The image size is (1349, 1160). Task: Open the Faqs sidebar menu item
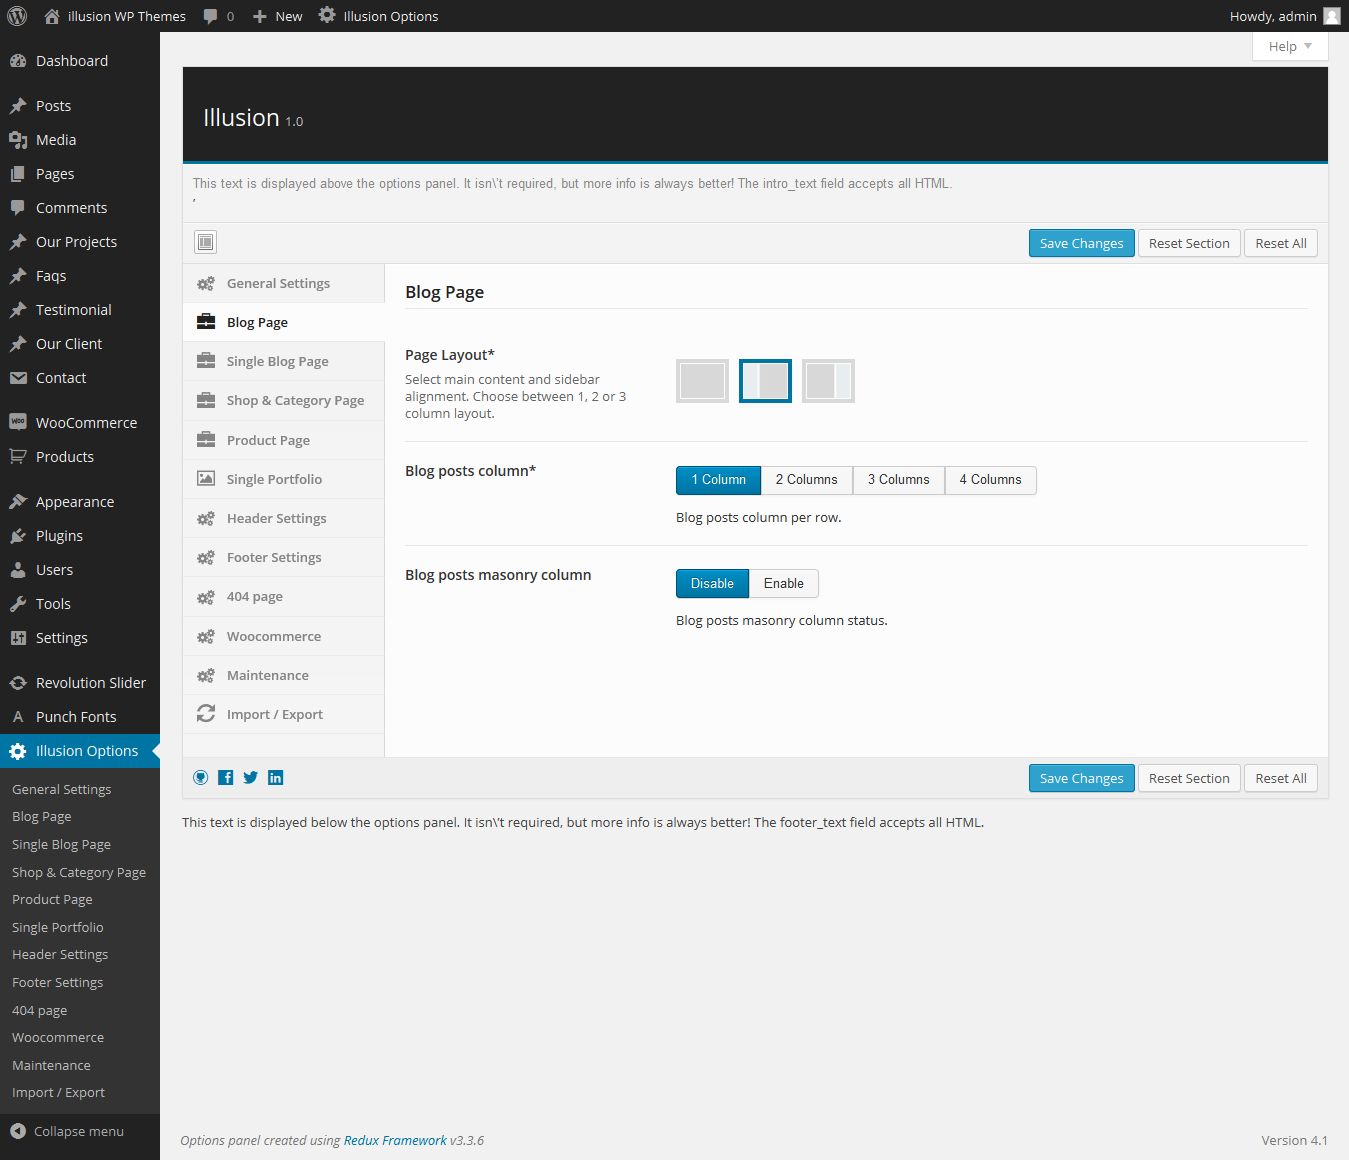click(x=80, y=276)
